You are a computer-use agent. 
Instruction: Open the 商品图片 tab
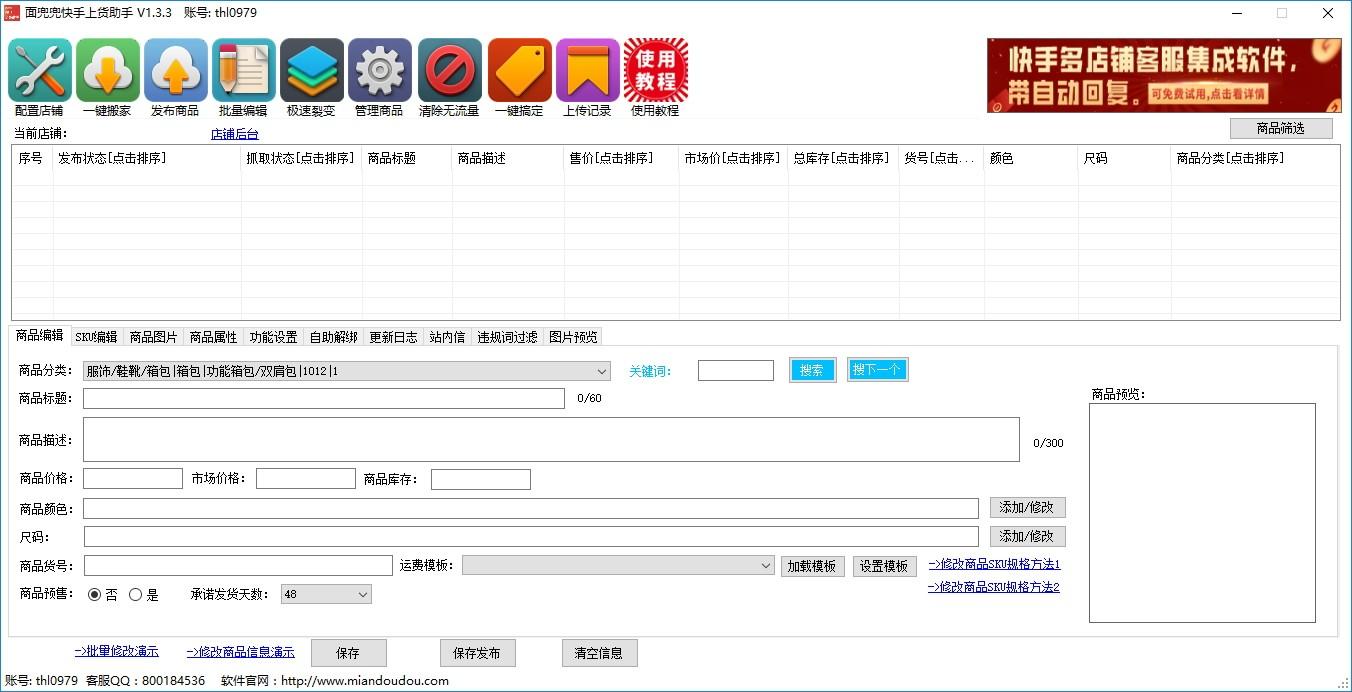coord(154,337)
